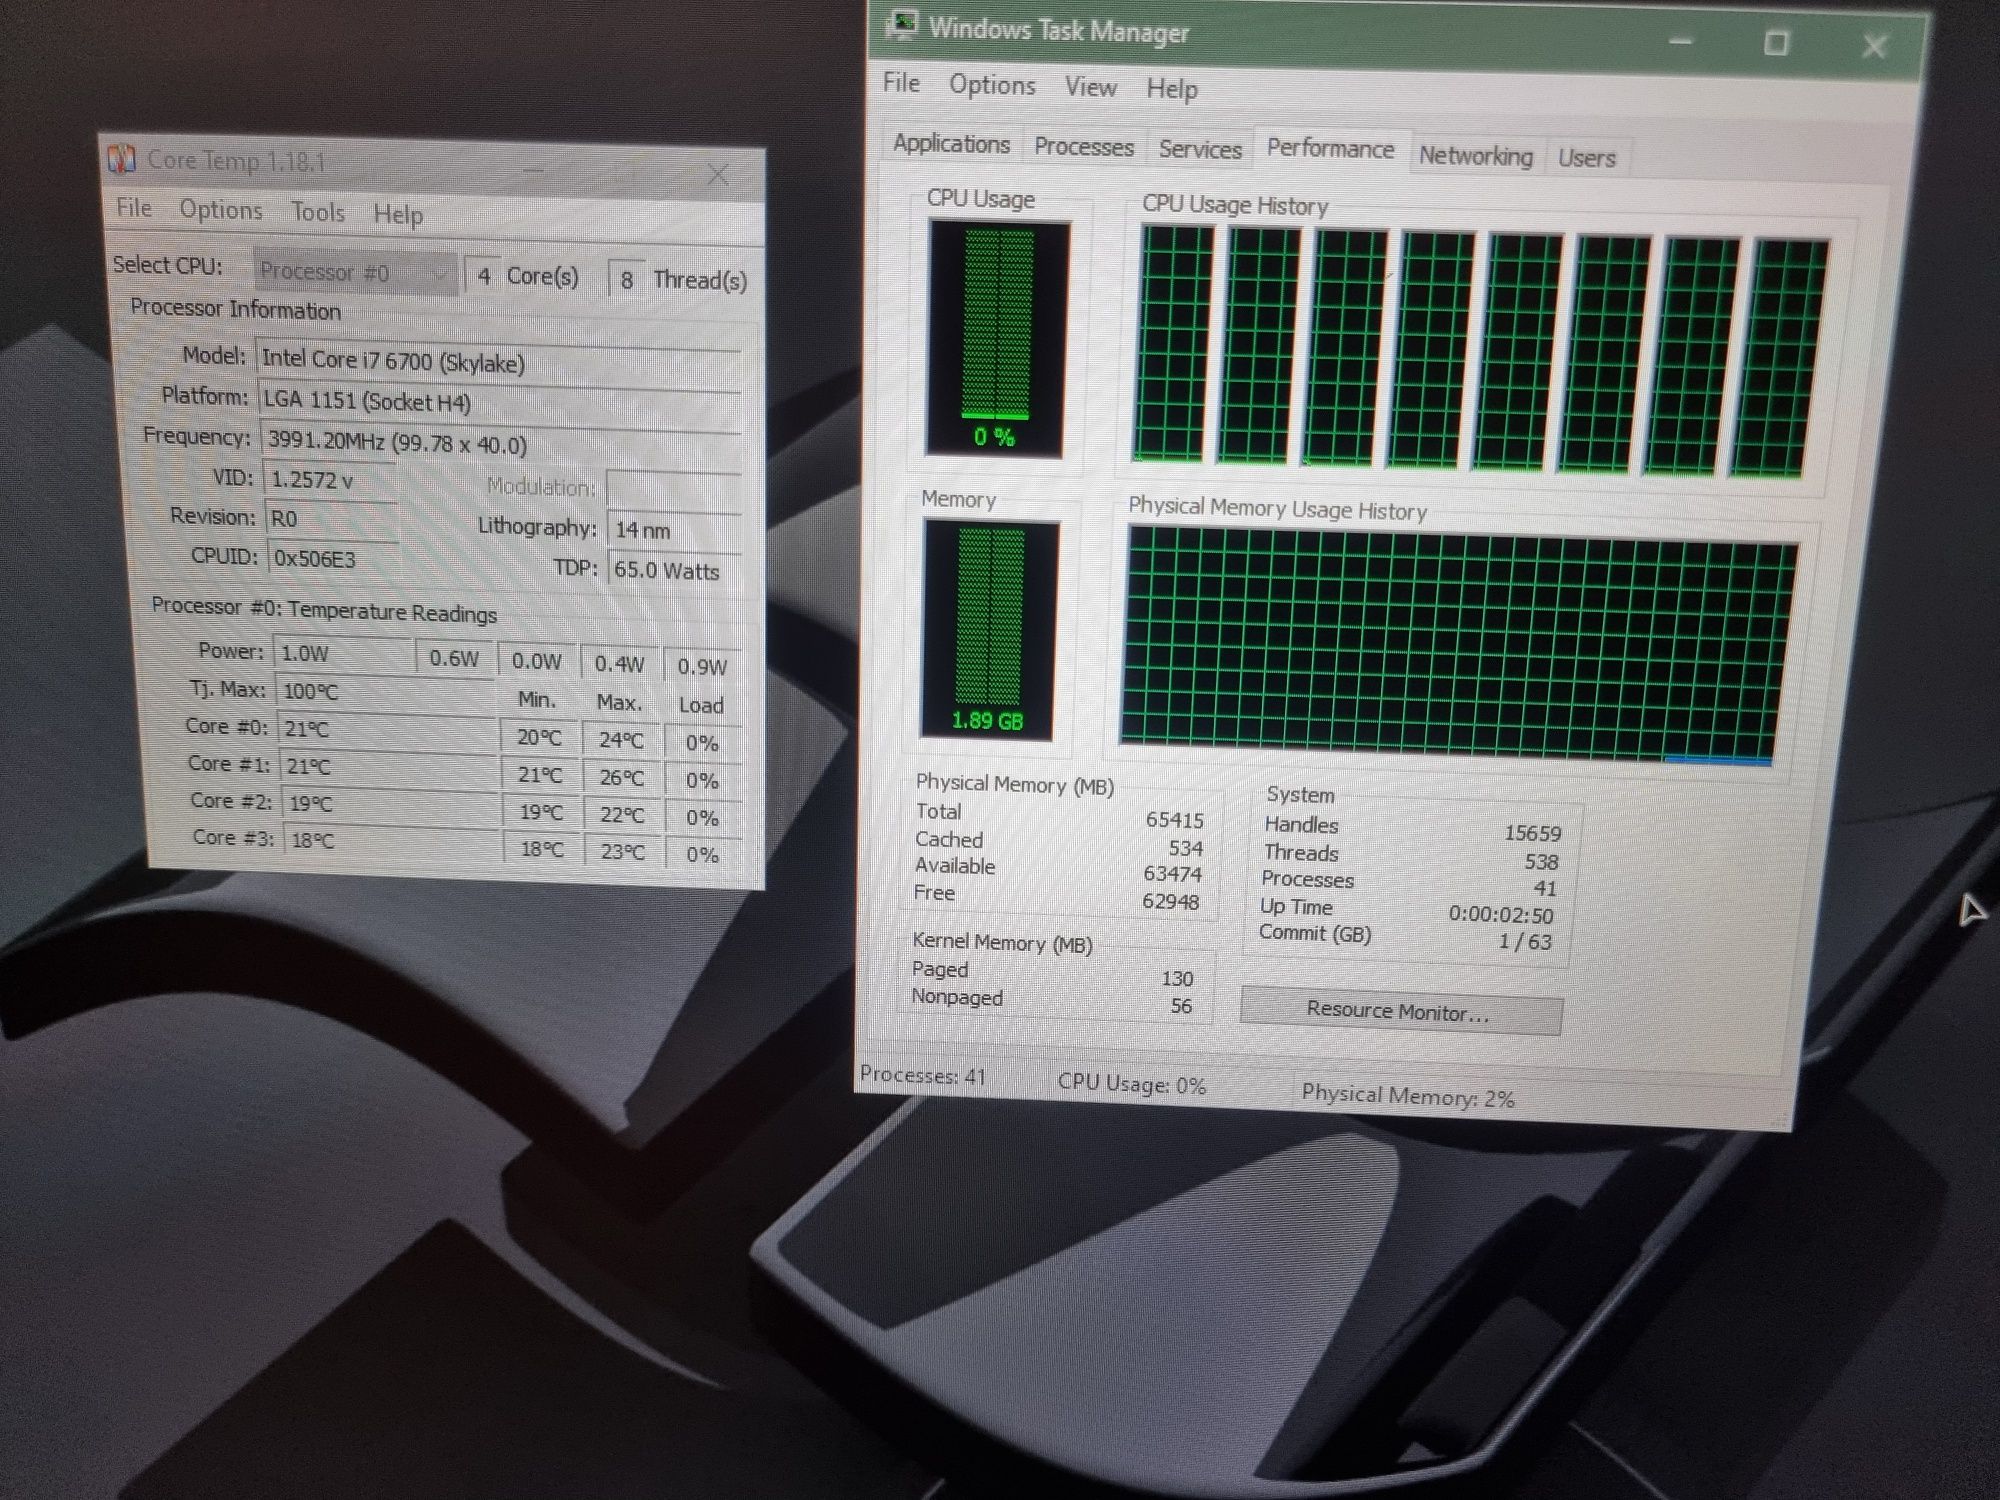Open the Tools menu in Core Temp

coord(318,212)
